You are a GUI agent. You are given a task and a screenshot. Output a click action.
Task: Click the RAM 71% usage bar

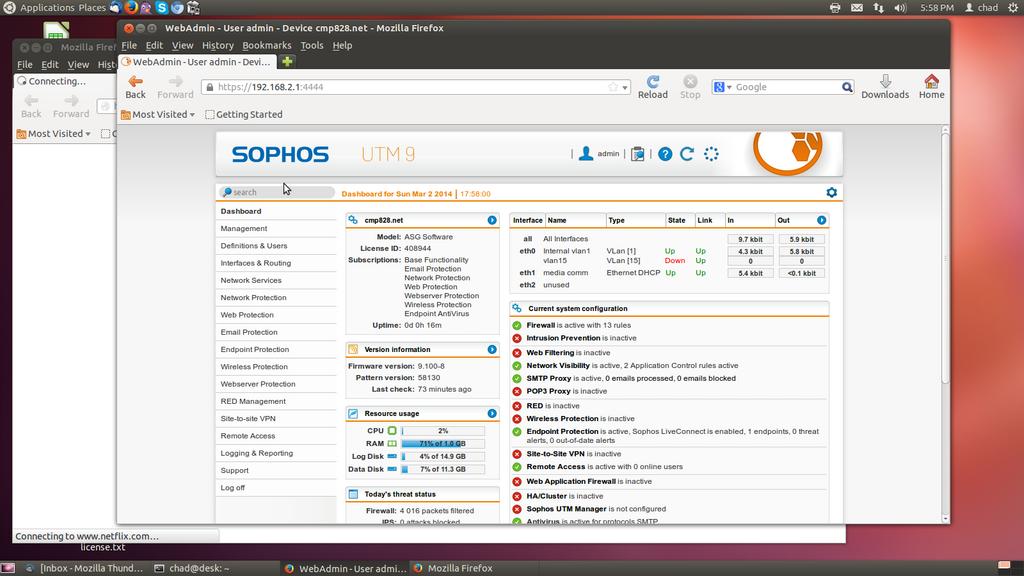(443, 443)
